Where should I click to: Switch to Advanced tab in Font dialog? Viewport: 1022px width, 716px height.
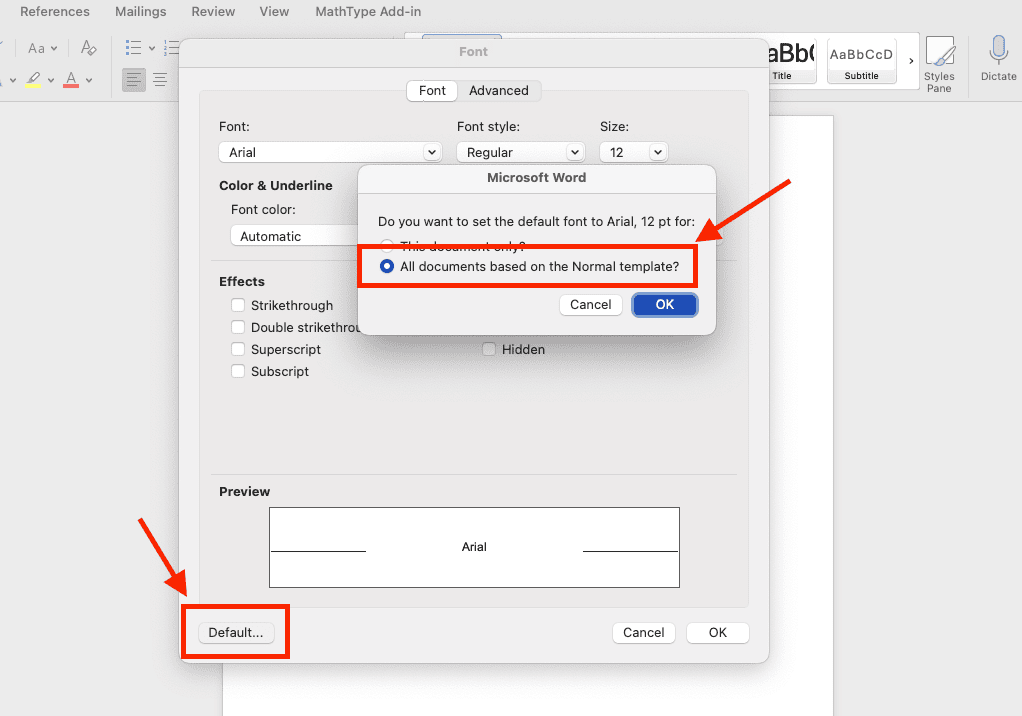499,91
